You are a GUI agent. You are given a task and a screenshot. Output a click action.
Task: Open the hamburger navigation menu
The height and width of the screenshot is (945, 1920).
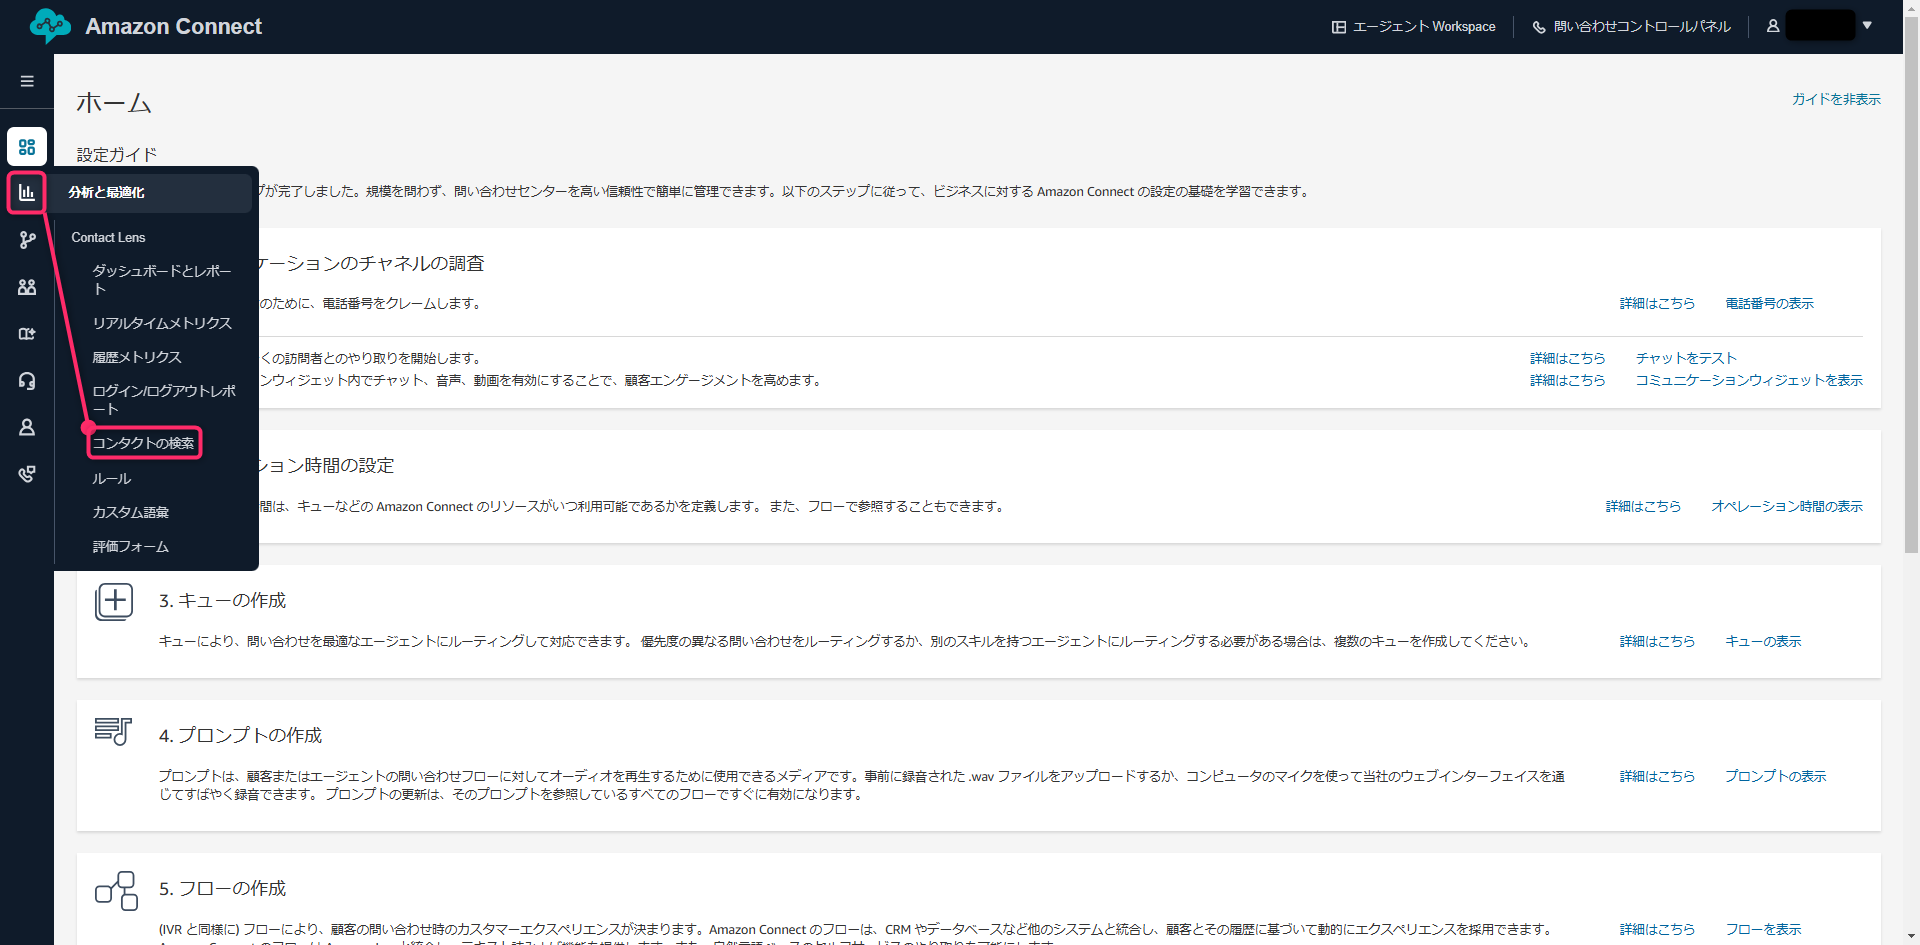[27, 81]
